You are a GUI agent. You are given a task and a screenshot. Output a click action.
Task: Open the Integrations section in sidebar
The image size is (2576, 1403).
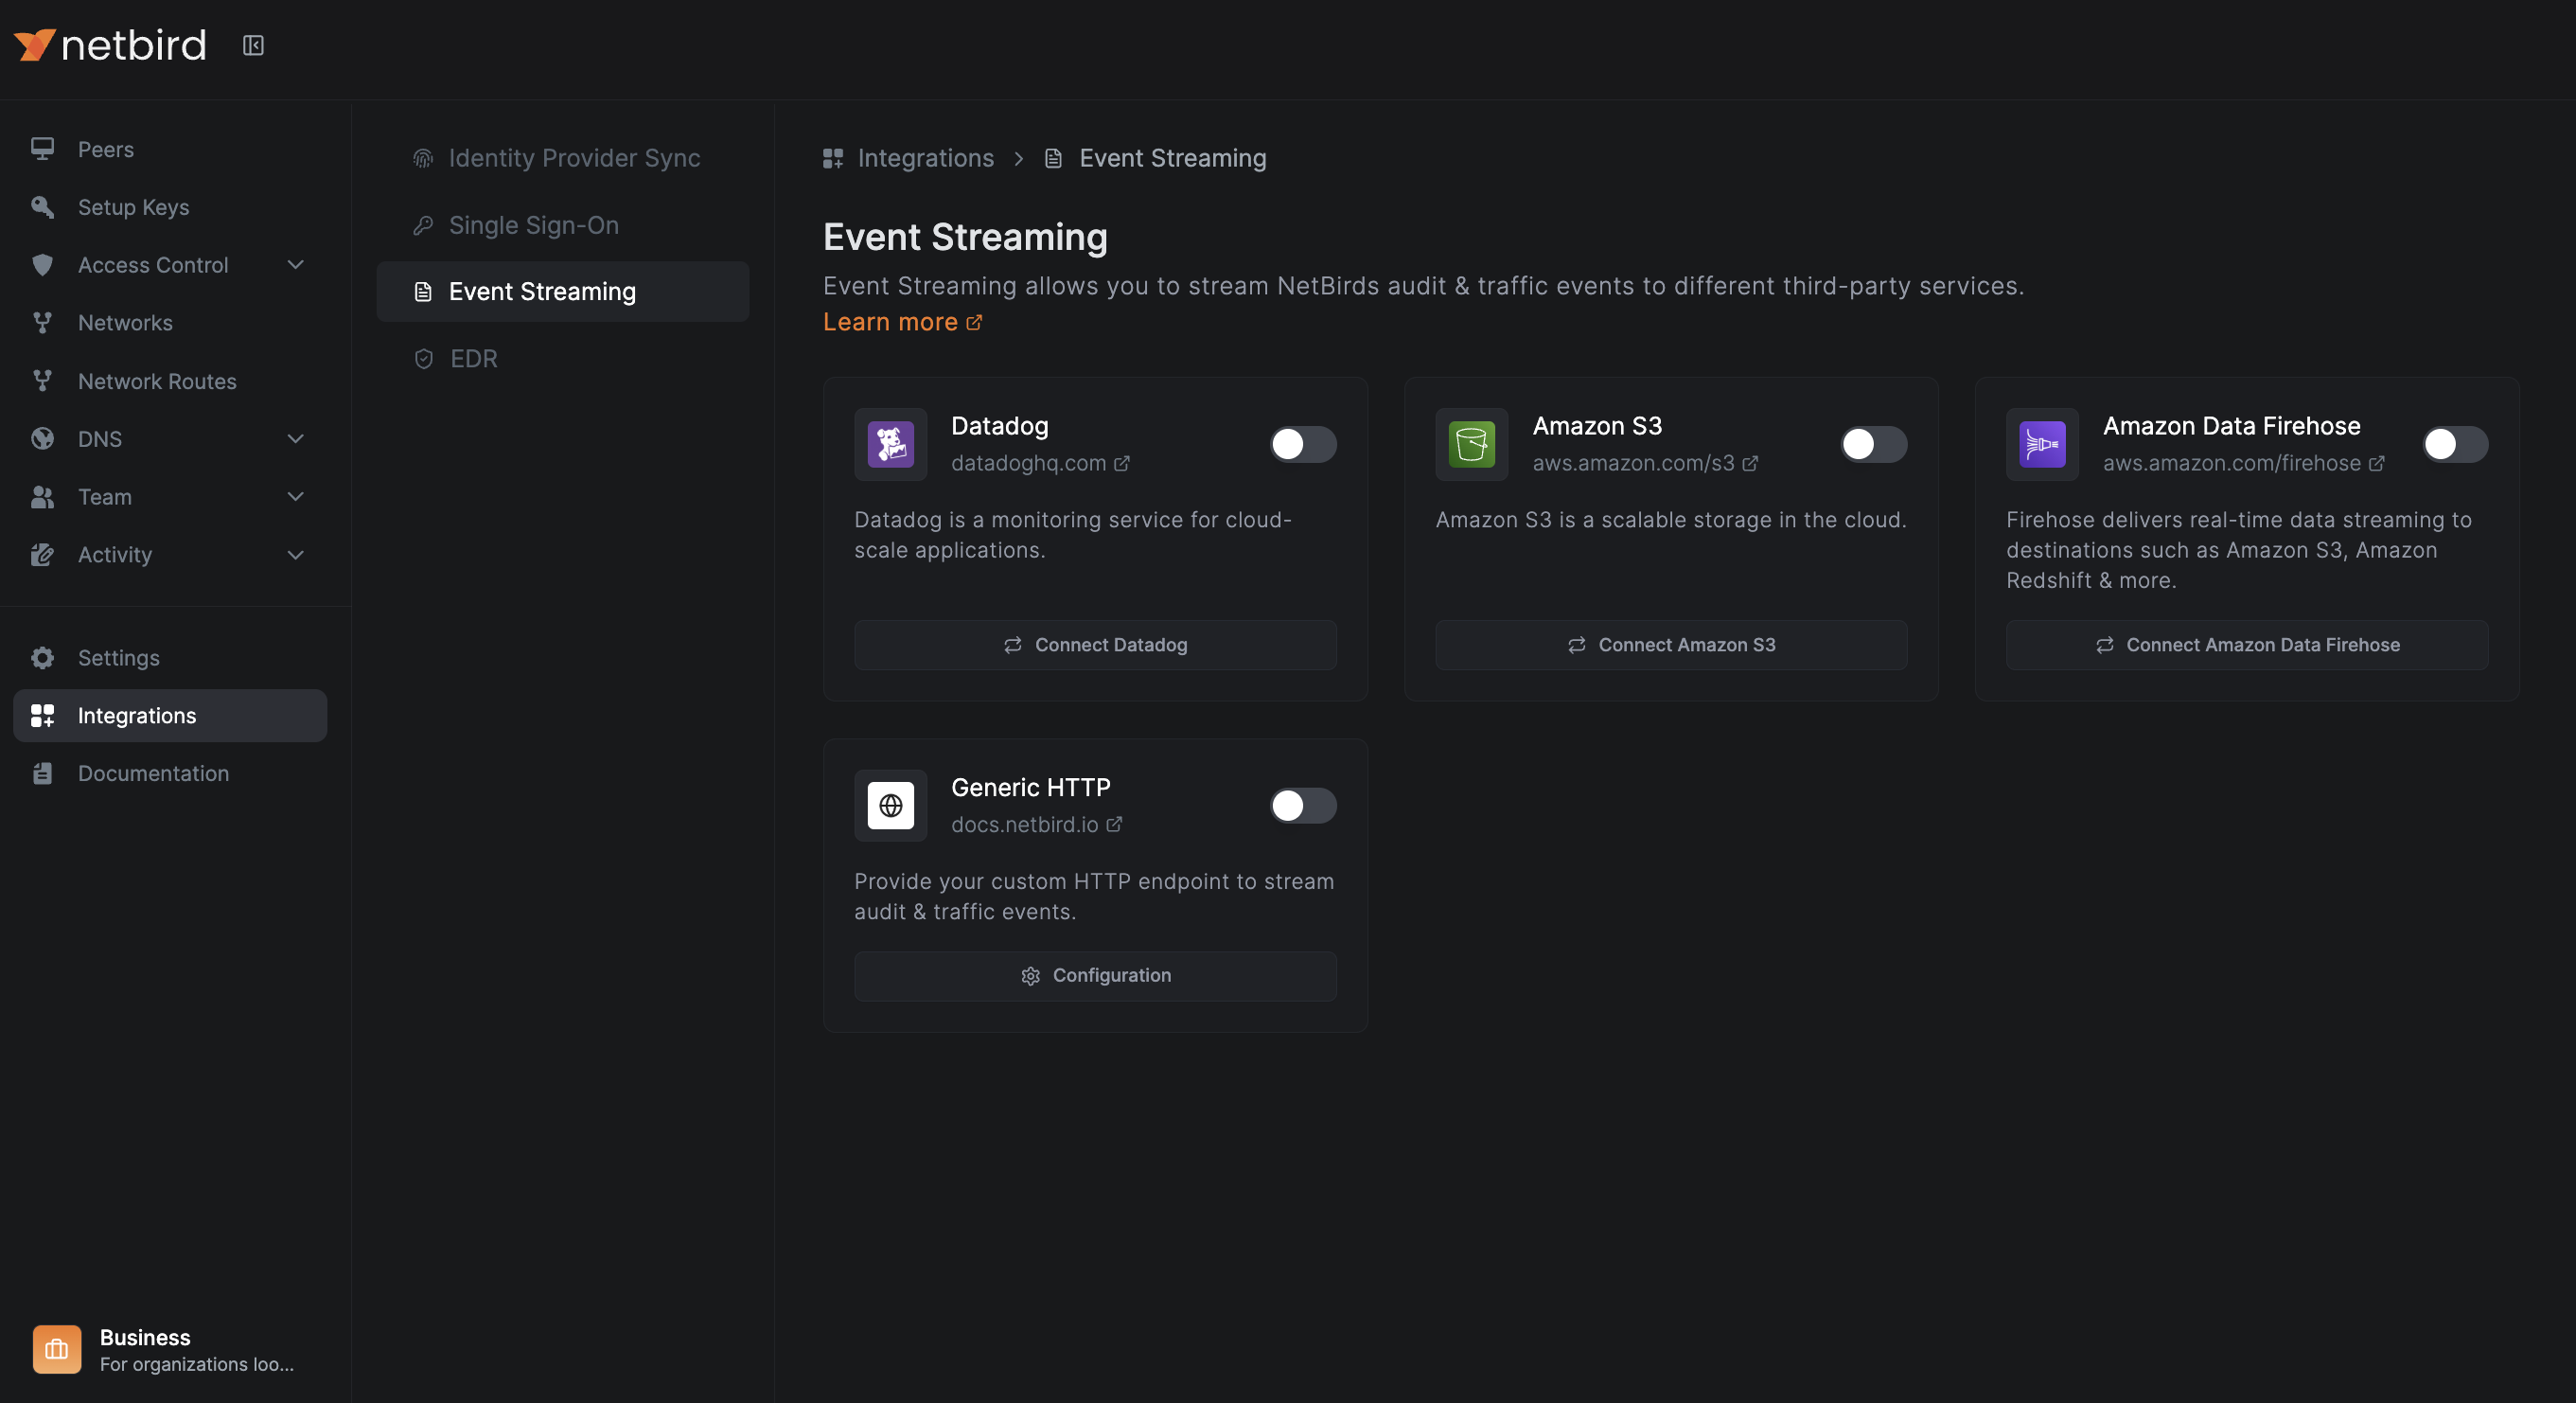[137, 715]
